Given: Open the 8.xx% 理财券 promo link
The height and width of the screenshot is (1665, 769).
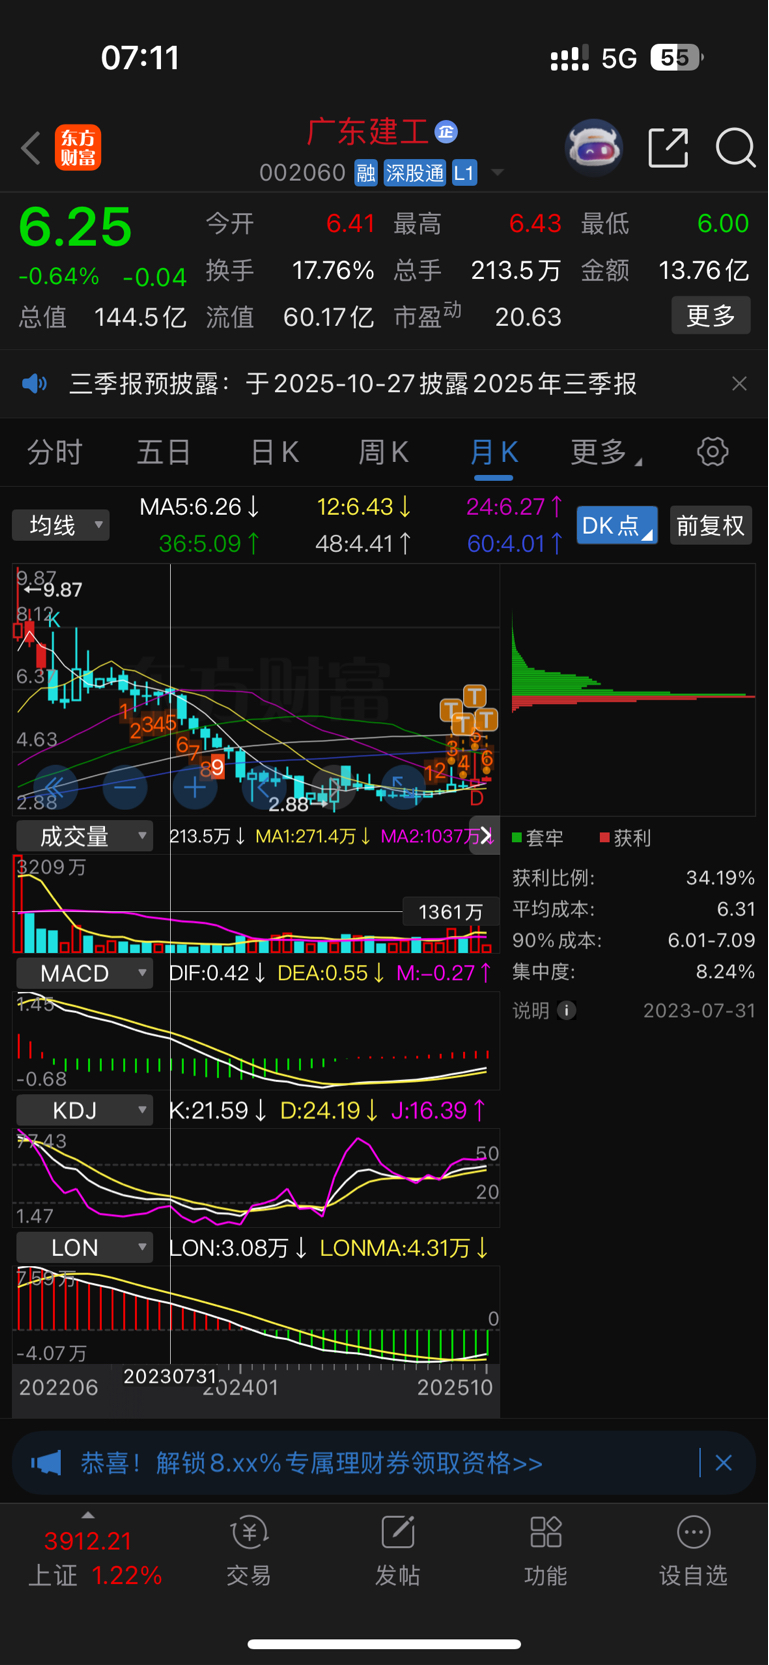Looking at the screenshot, I should click(312, 1463).
